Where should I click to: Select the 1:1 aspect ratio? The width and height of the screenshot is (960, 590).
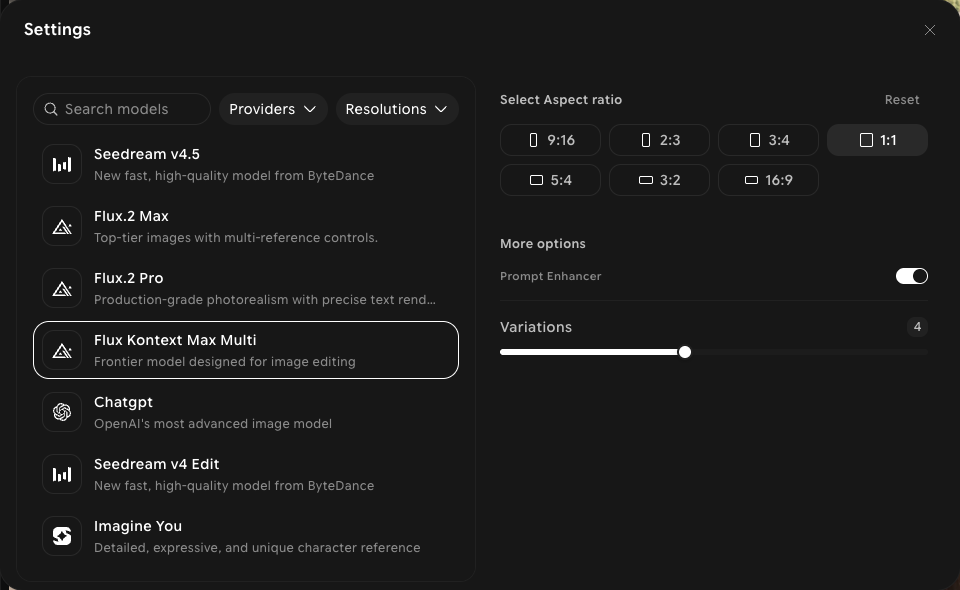coord(877,140)
